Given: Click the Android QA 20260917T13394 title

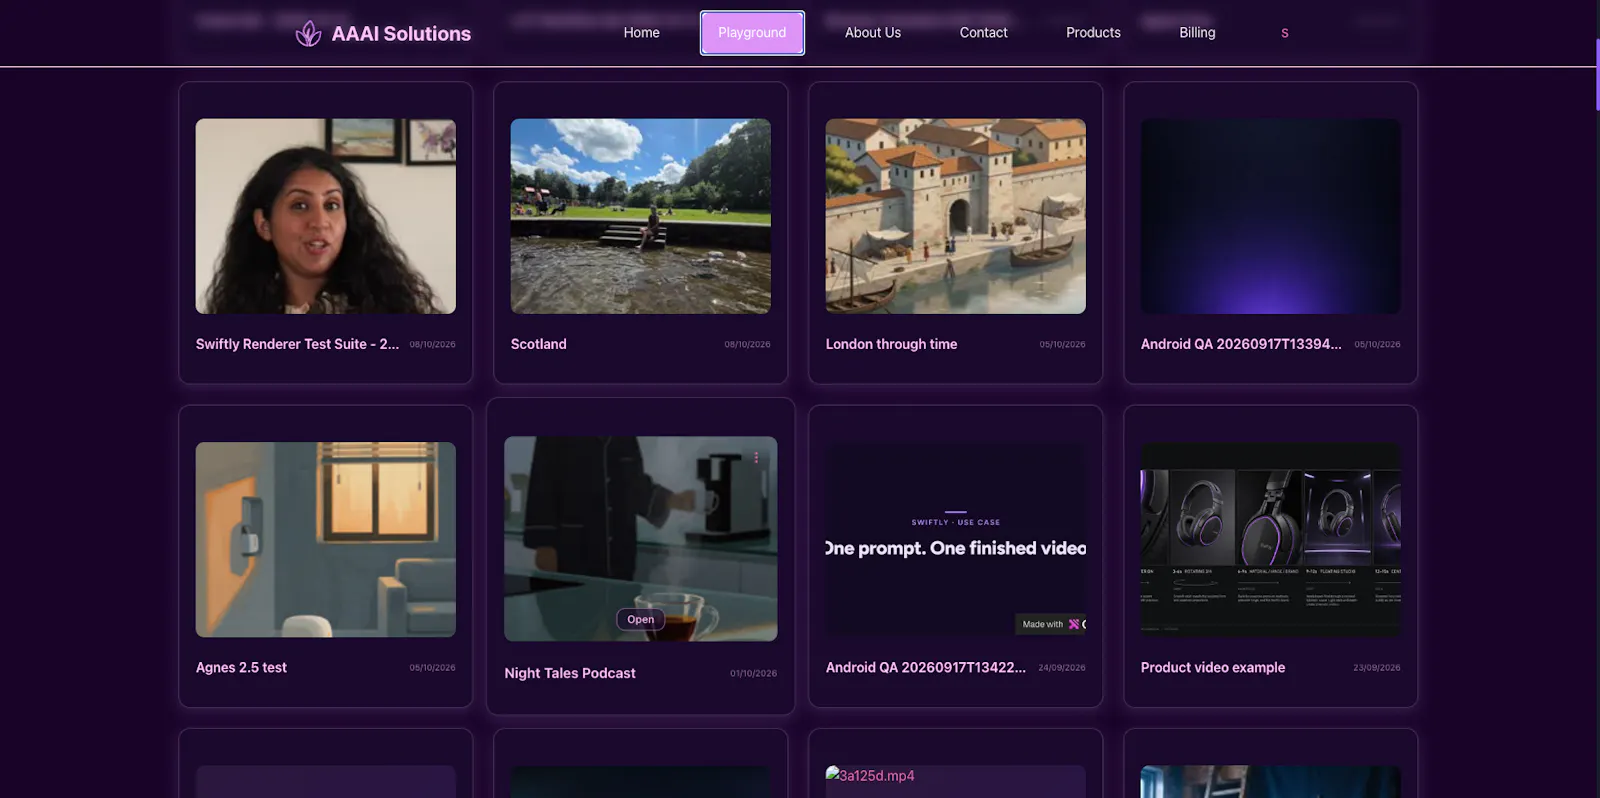Looking at the screenshot, I should click(1241, 344).
